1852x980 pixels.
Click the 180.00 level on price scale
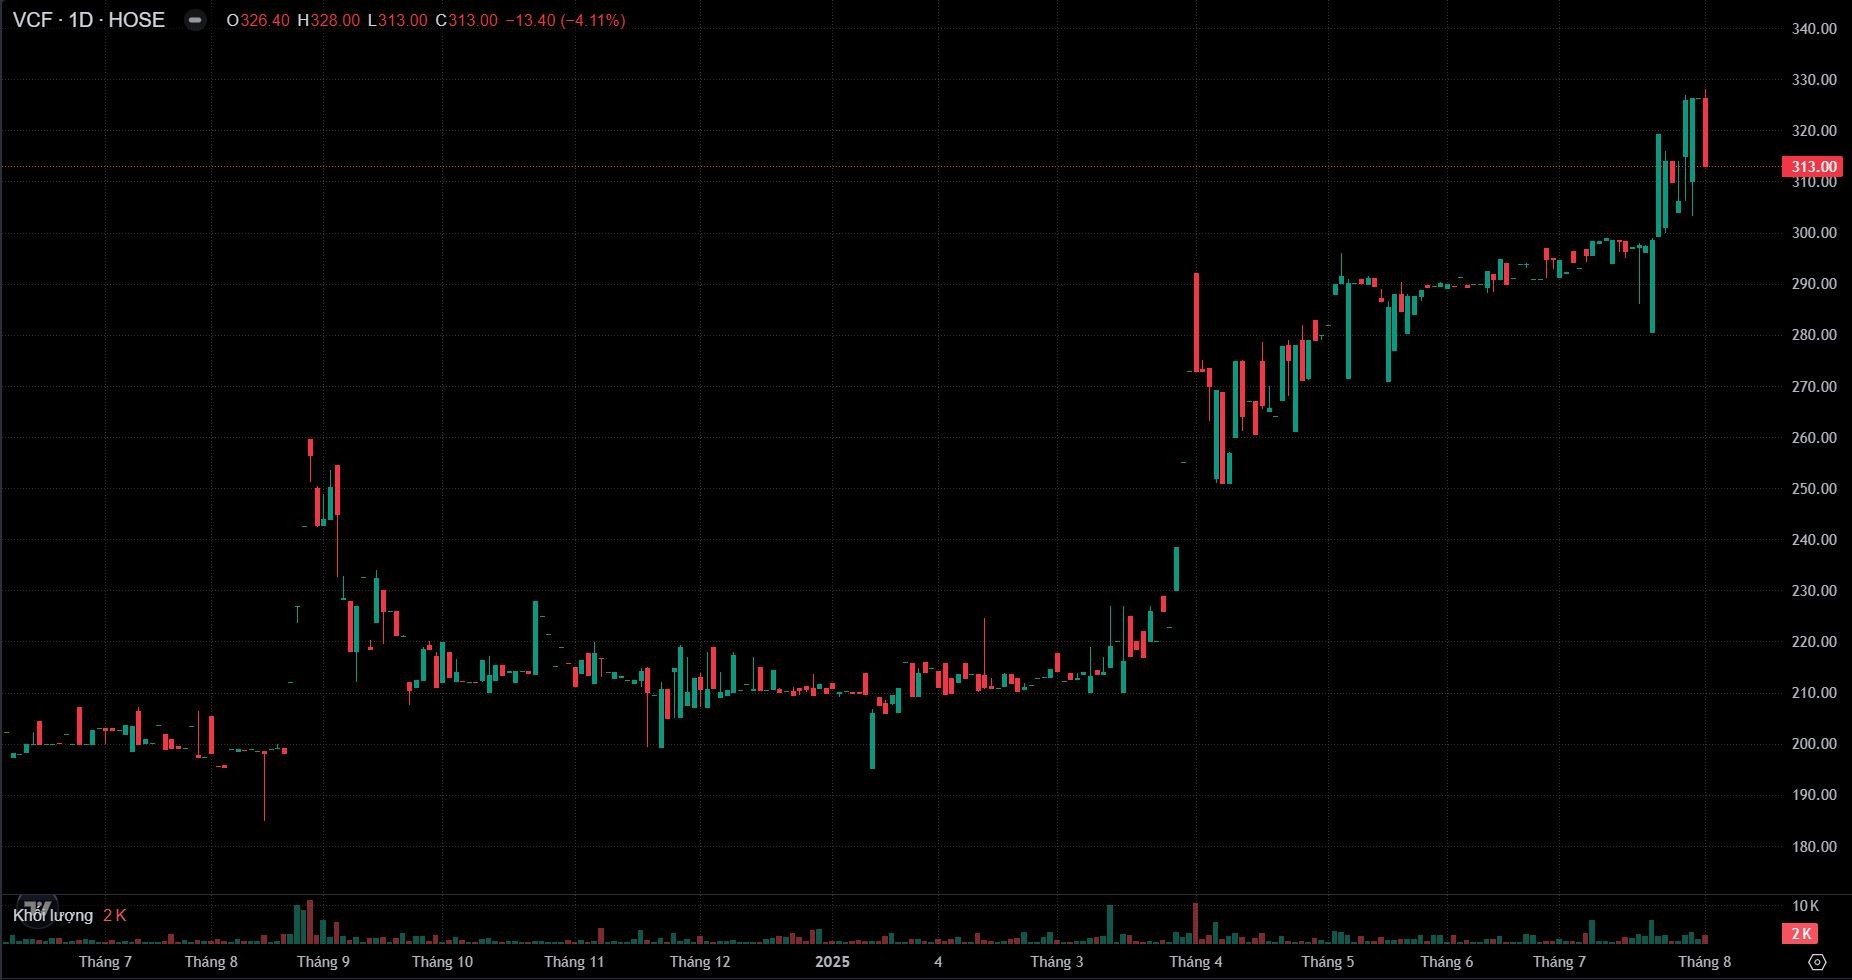(1814, 847)
